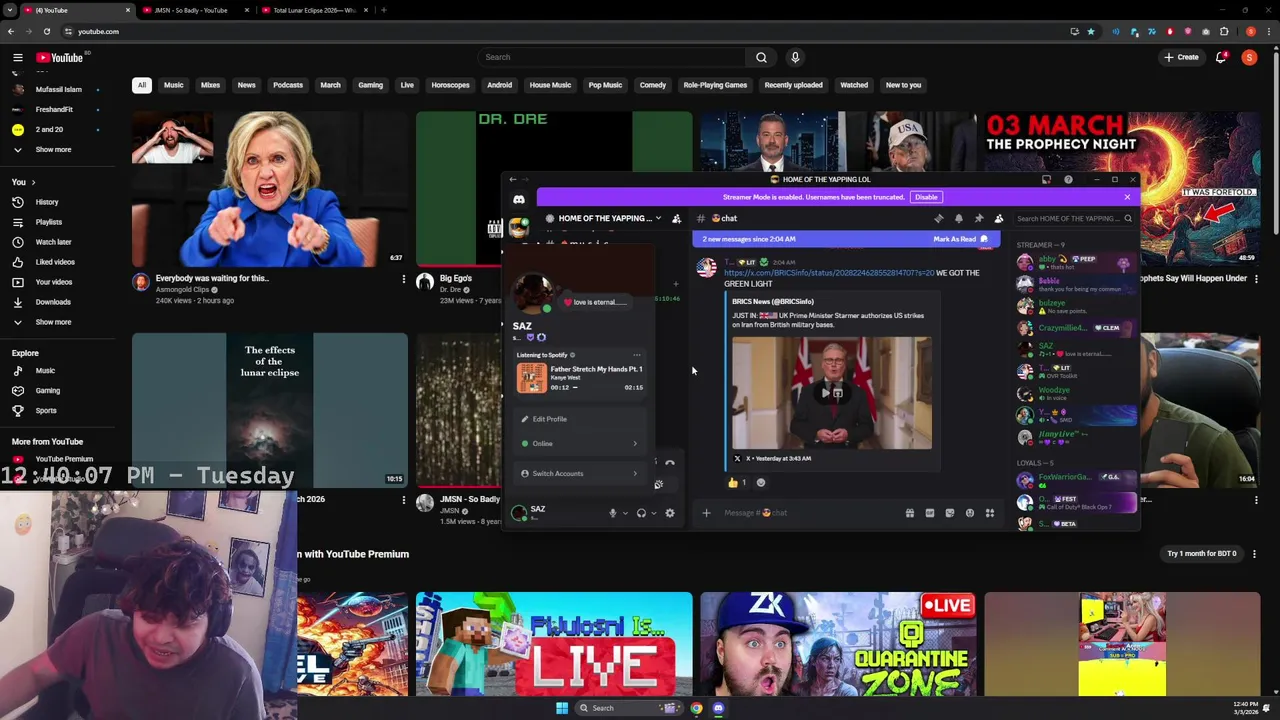
Task: Toggle the thumbs-up reaction on the message
Action: coord(737,482)
